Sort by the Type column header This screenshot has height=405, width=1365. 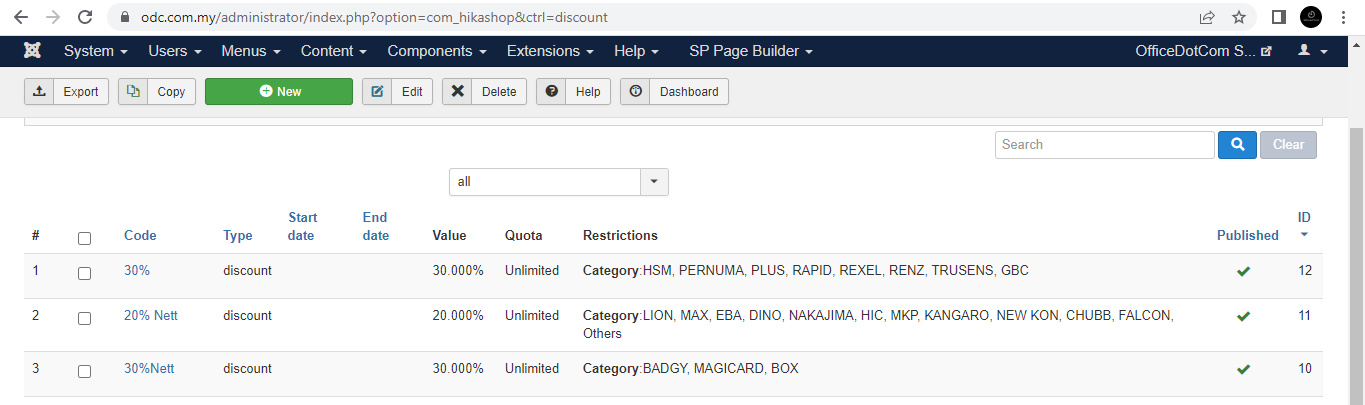click(x=238, y=236)
